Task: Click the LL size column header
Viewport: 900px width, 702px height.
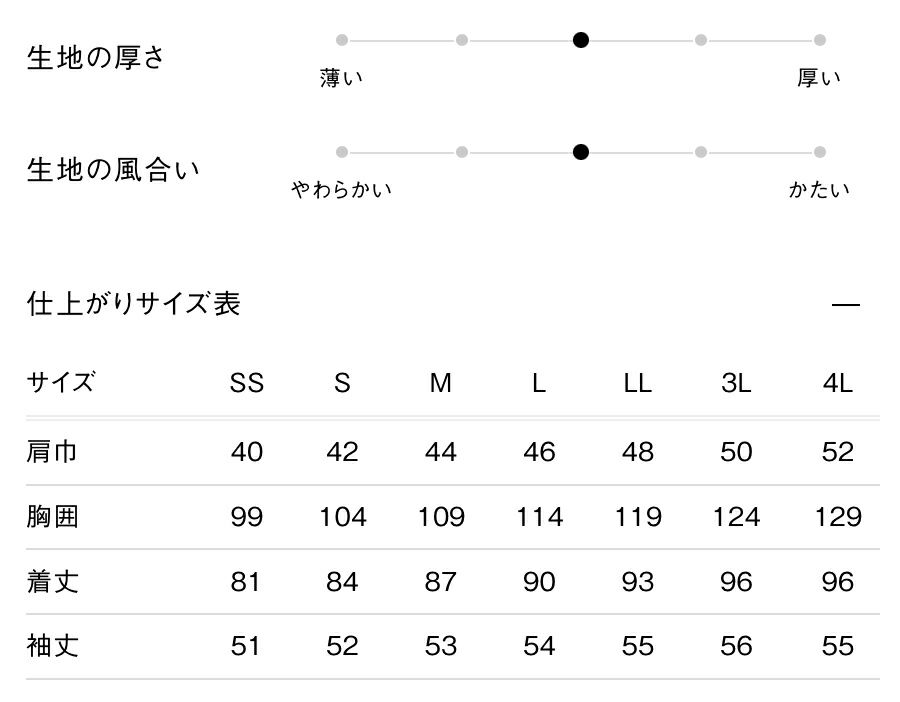Action: [x=637, y=383]
